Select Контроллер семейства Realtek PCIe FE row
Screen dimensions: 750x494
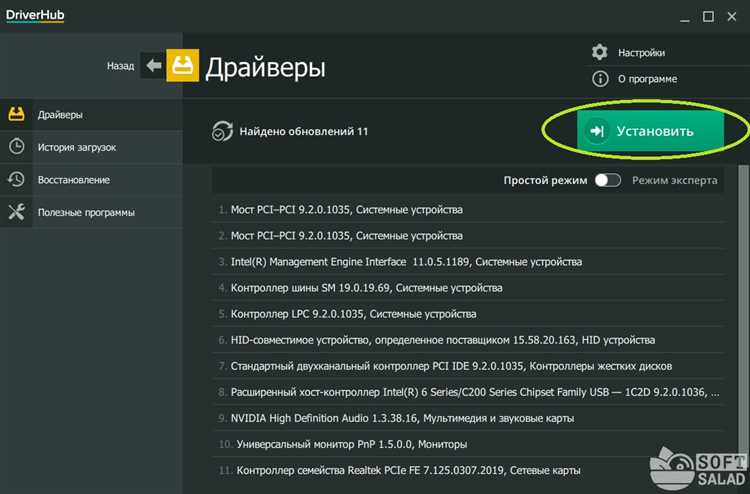click(468, 470)
